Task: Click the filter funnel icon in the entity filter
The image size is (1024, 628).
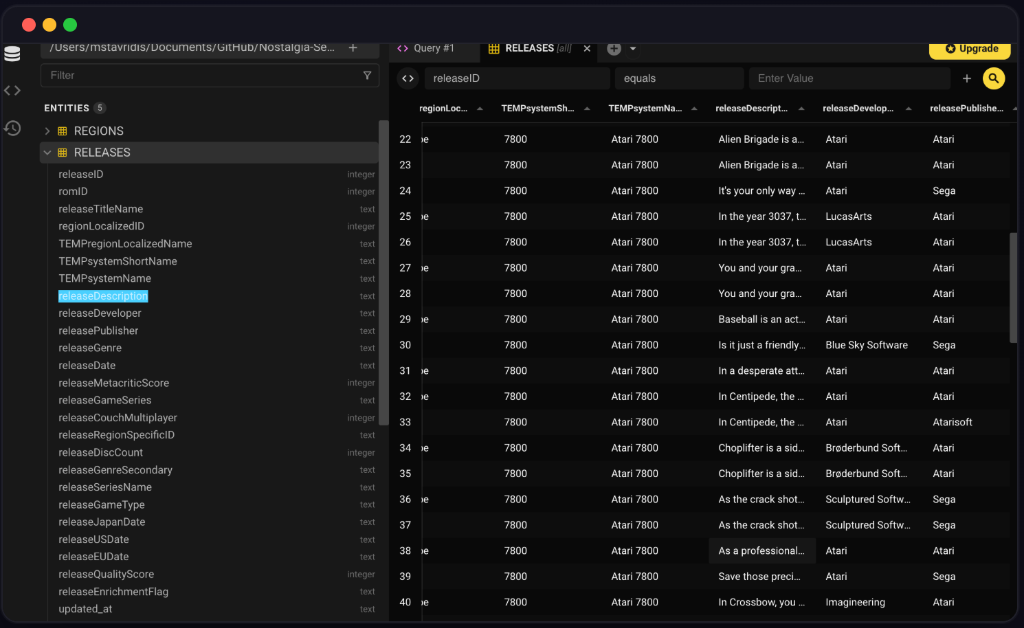Action: (x=367, y=76)
